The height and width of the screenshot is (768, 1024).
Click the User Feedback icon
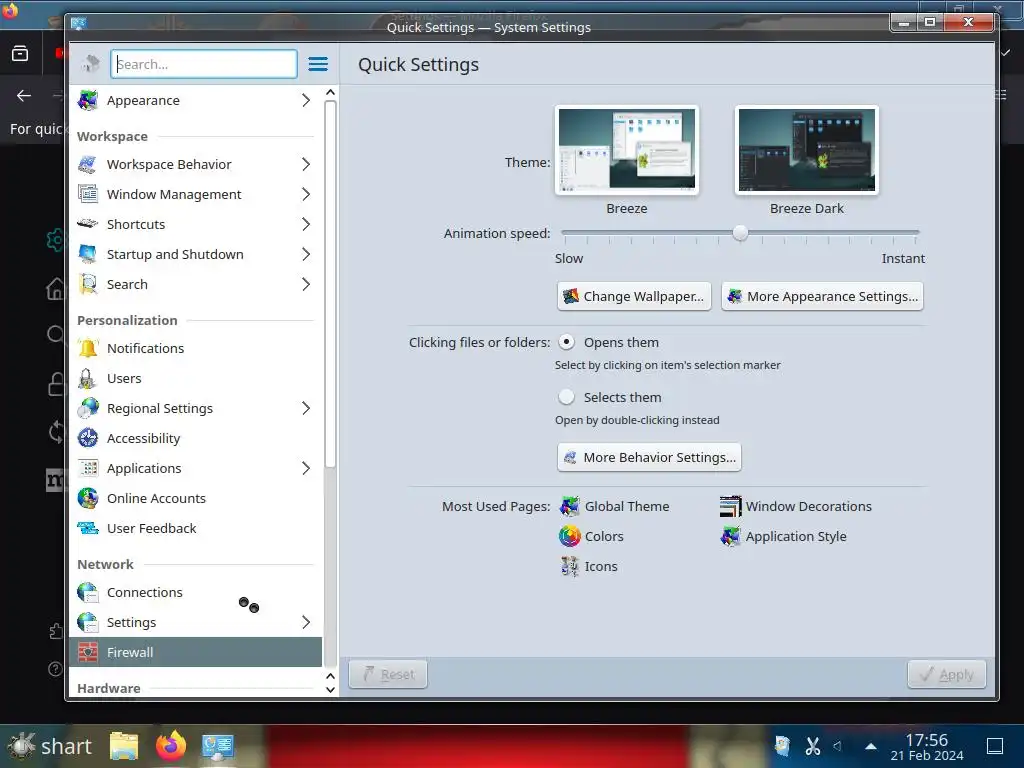[x=88, y=529]
